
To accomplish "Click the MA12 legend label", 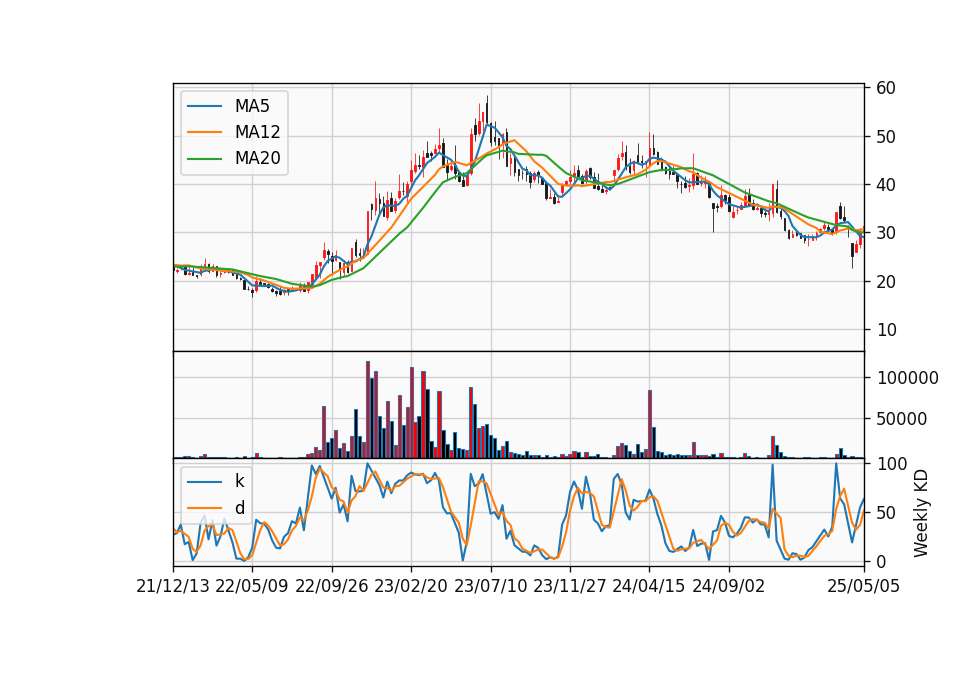I will 257,132.
